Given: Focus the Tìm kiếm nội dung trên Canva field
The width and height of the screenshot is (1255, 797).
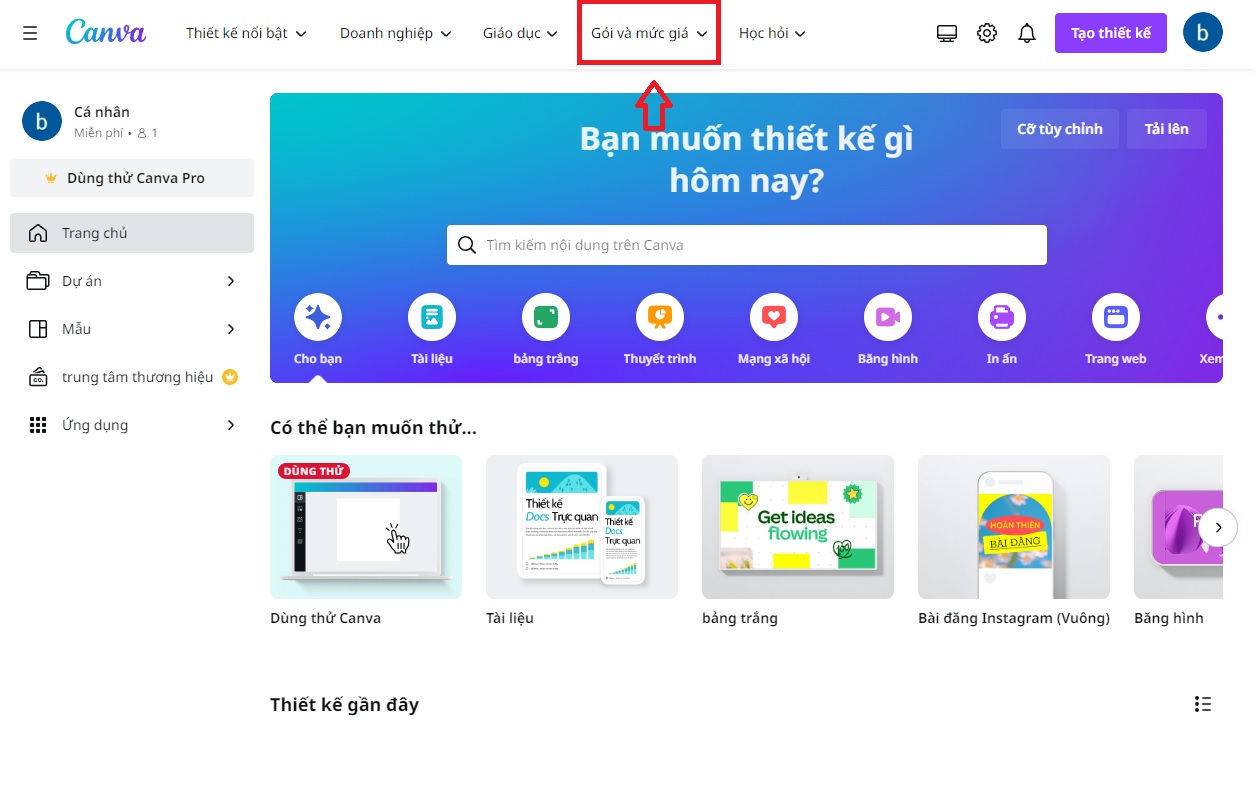Looking at the screenshot, I should (747, 245).
